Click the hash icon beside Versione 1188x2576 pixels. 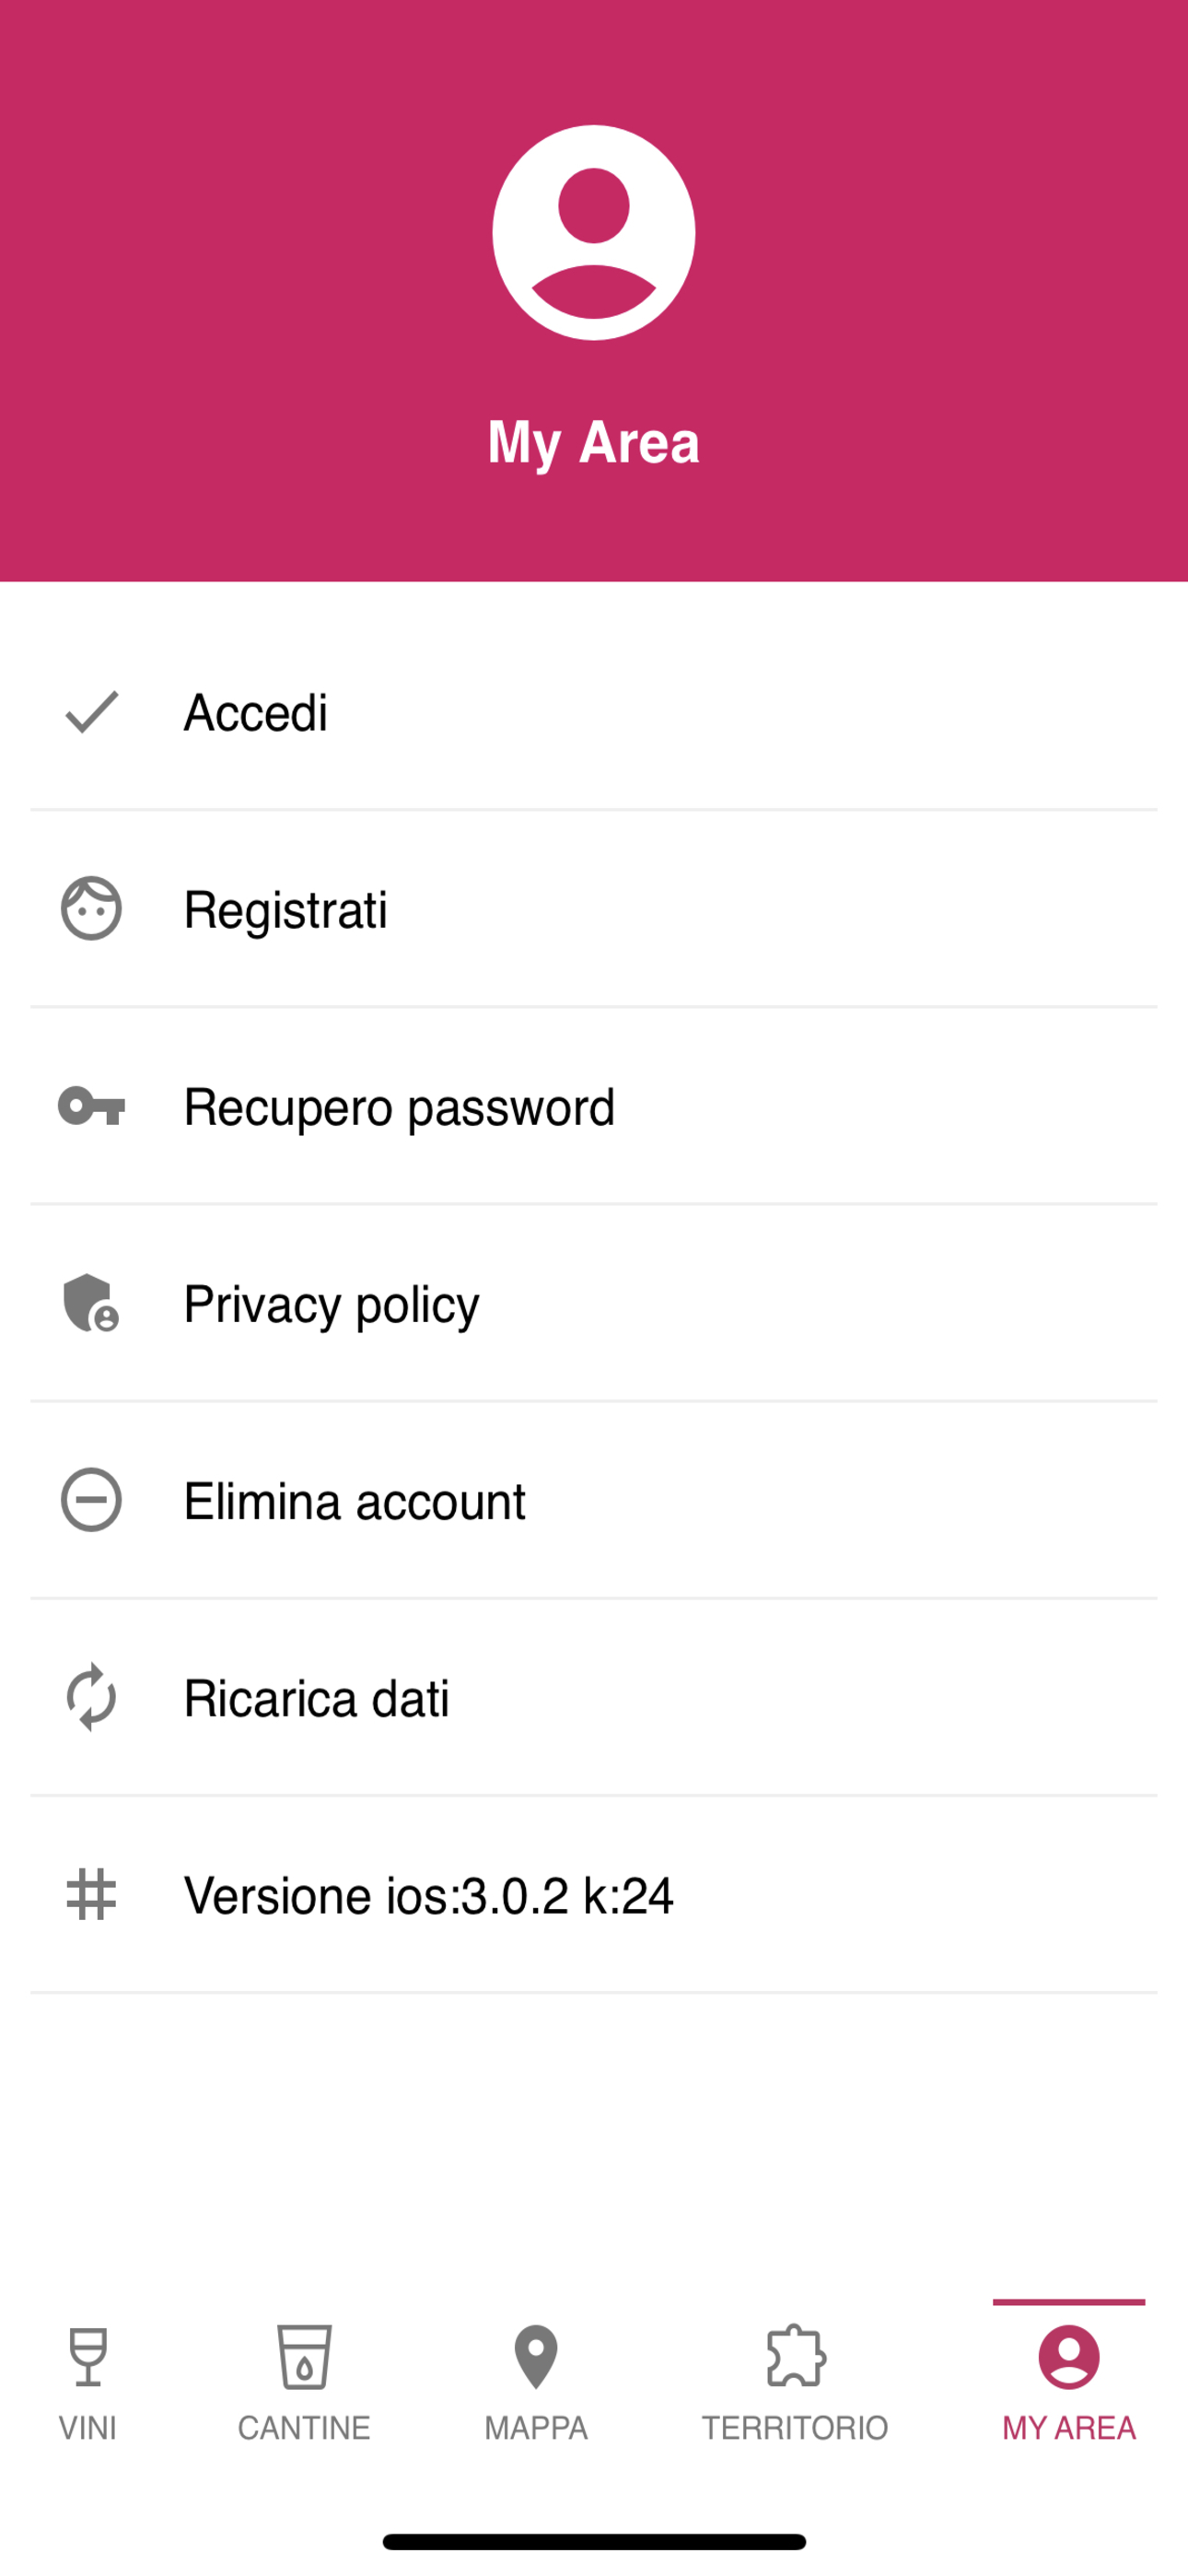(x=91, y=1894)
